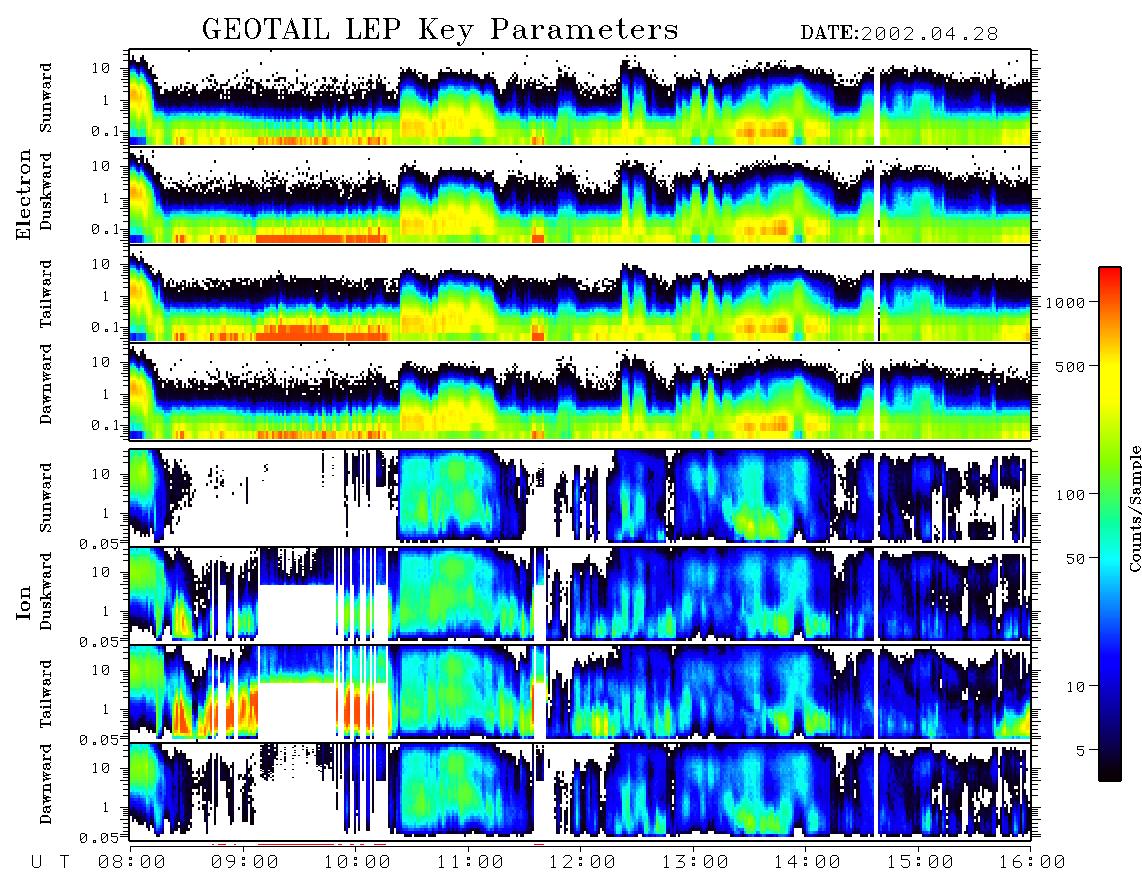1142x880 pixels.
Task: Click the Ion "Sunward" axis label
Action: pyautogui.click(x=46, y=497)
